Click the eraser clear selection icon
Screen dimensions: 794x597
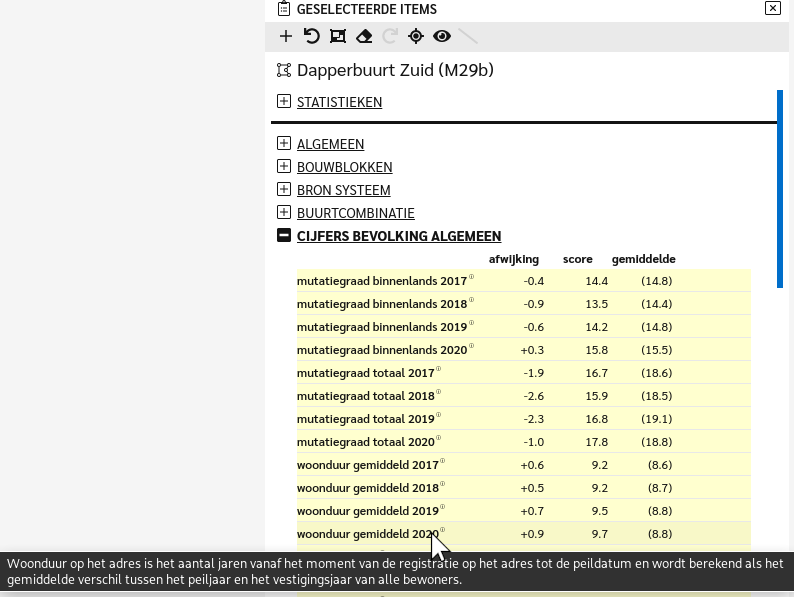click(364, 36)
